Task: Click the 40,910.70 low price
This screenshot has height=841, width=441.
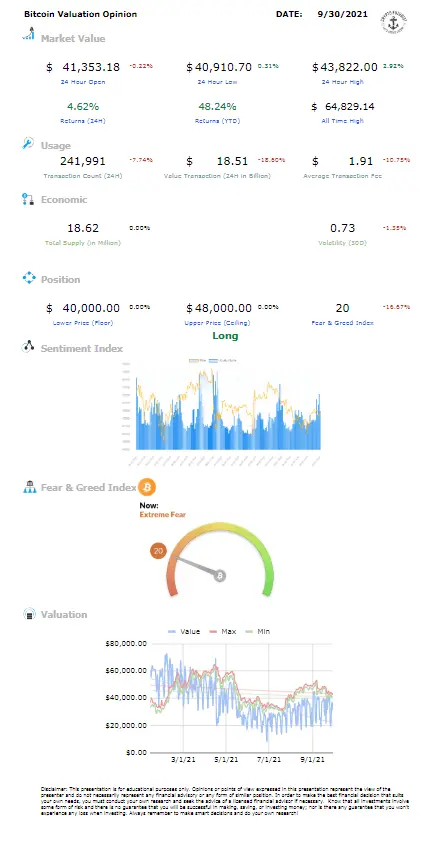Action: click(x=223, y=67)
